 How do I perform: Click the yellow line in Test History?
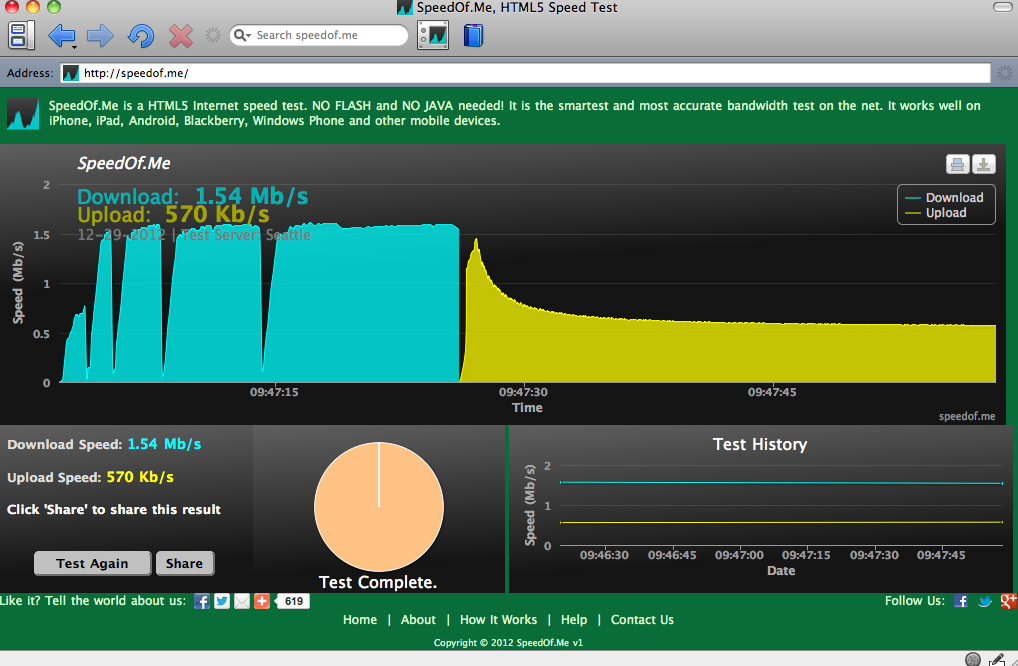tap(781, 523)
